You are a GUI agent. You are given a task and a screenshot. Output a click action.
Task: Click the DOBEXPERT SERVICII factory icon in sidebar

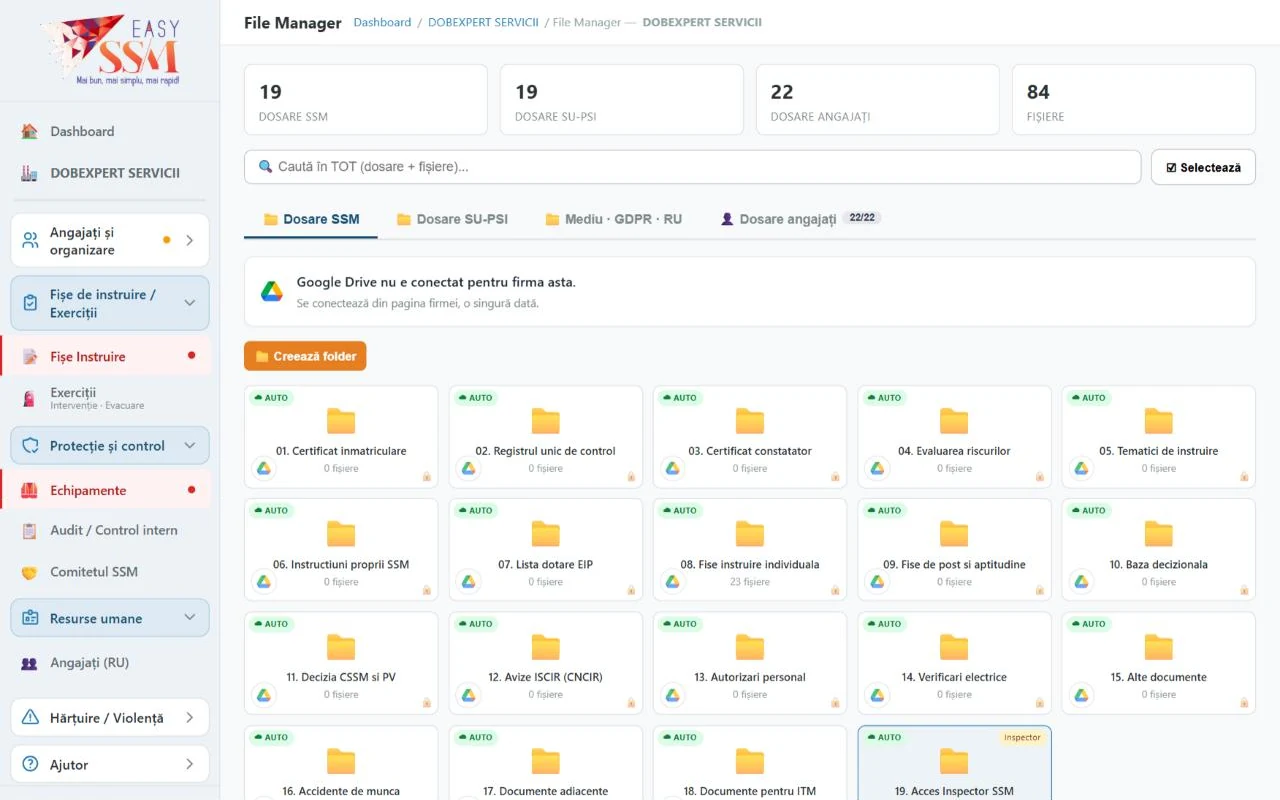(30, 173)
